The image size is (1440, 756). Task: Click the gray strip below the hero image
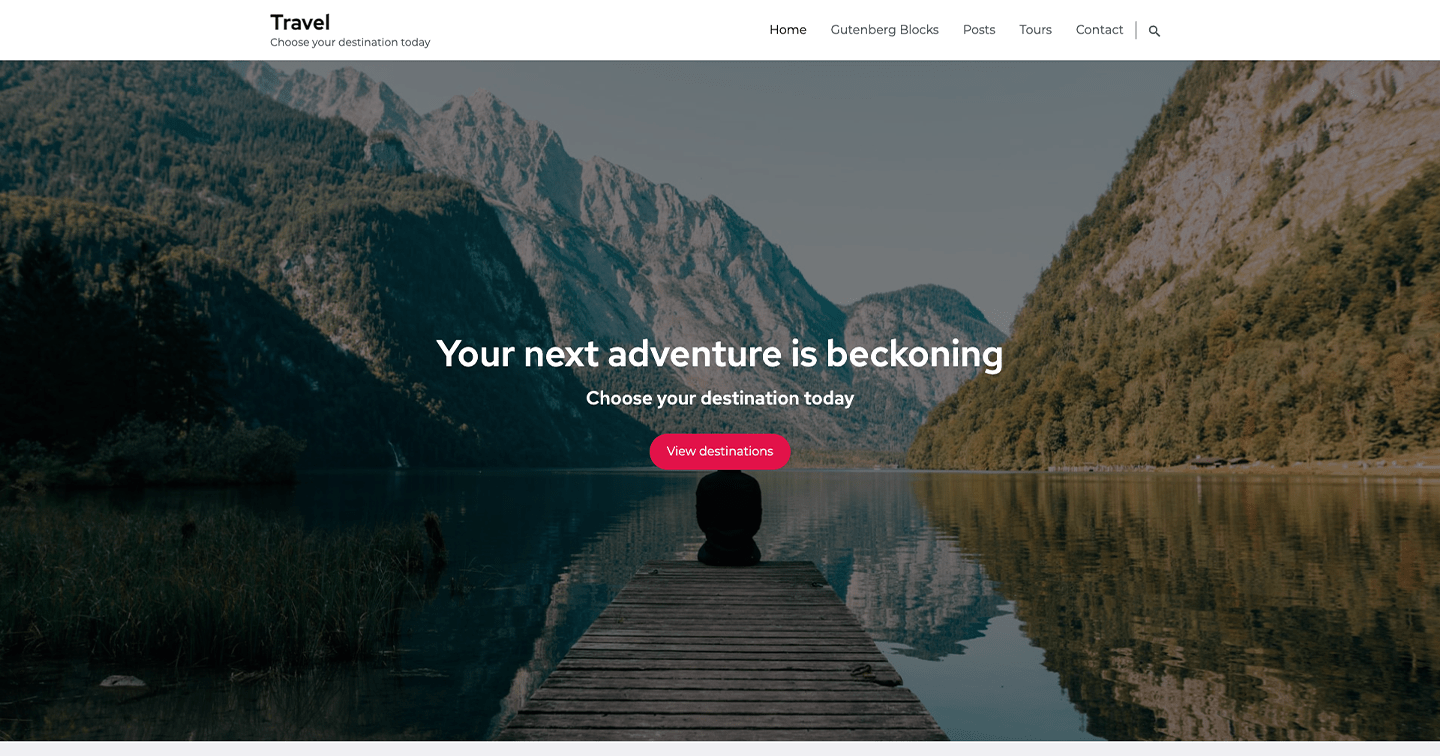[720, 748]
